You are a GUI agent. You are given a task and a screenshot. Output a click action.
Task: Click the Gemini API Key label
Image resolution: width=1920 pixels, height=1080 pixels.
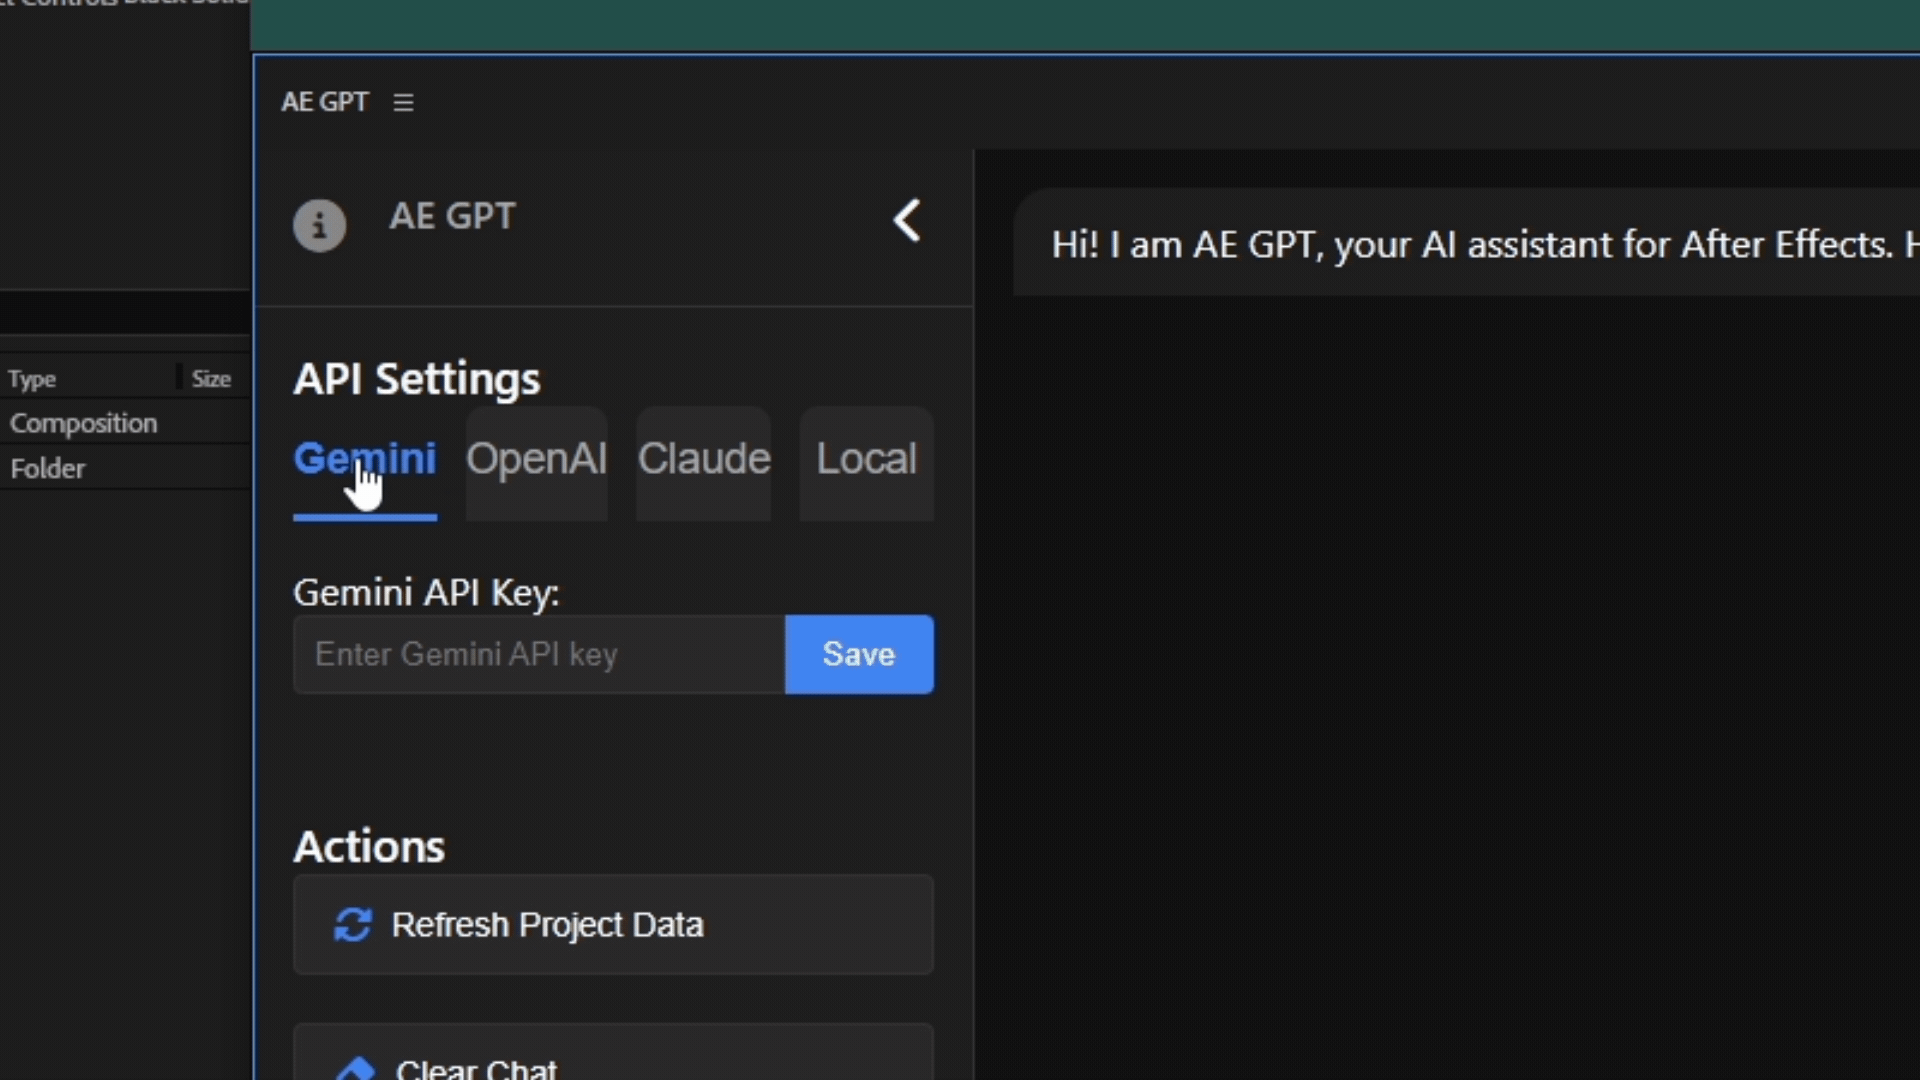pos(426,593)
